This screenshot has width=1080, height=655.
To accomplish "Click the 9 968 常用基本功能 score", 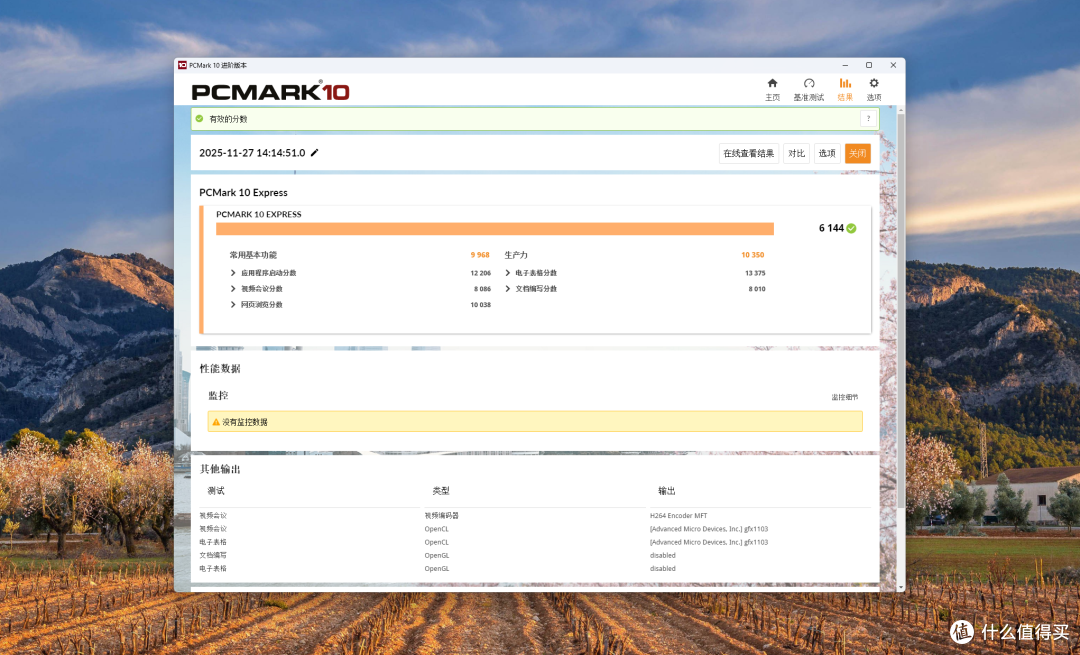I will point(480,255).
